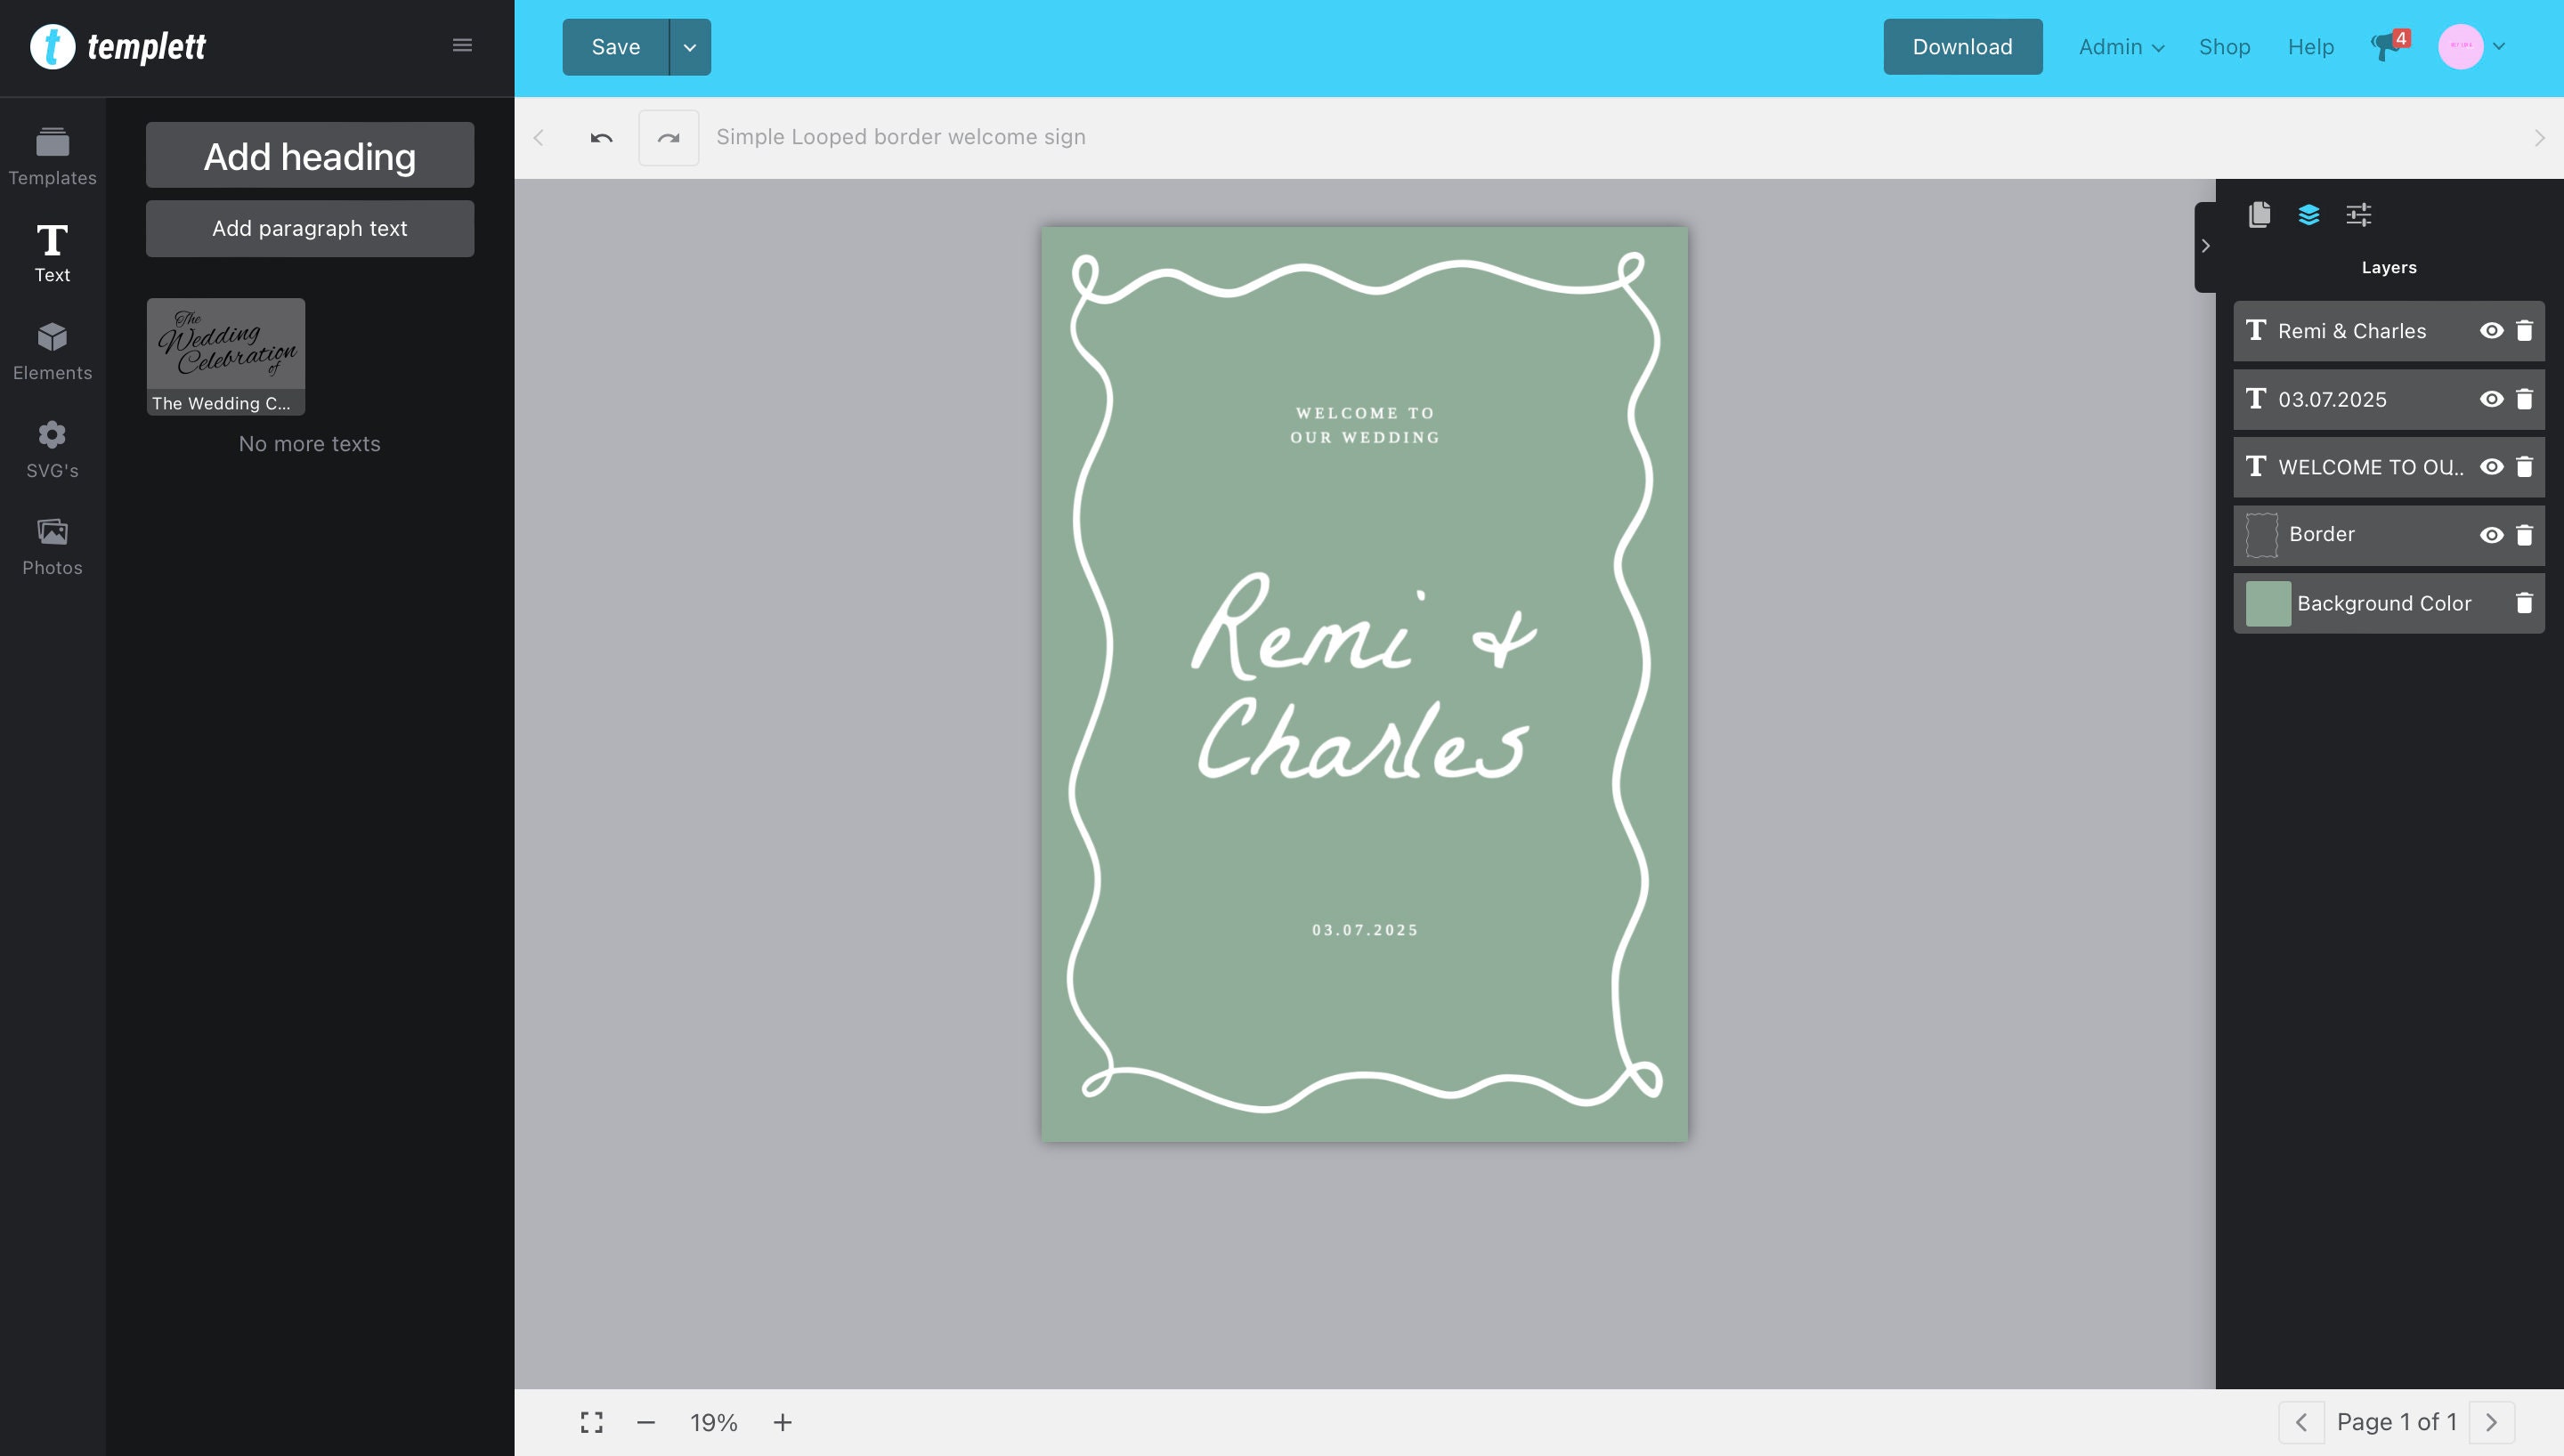
Task: Click the Add heading button
Action: pyautogui.click(x=309, y=155)
